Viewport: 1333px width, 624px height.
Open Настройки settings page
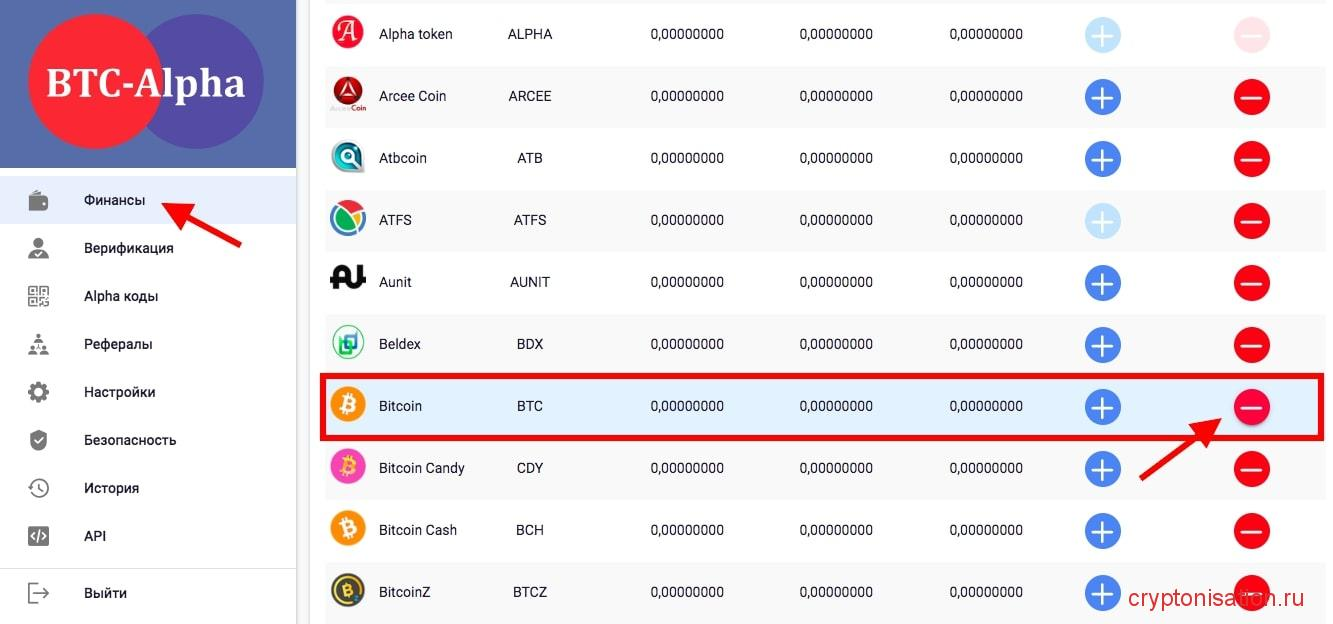(119, 392)
